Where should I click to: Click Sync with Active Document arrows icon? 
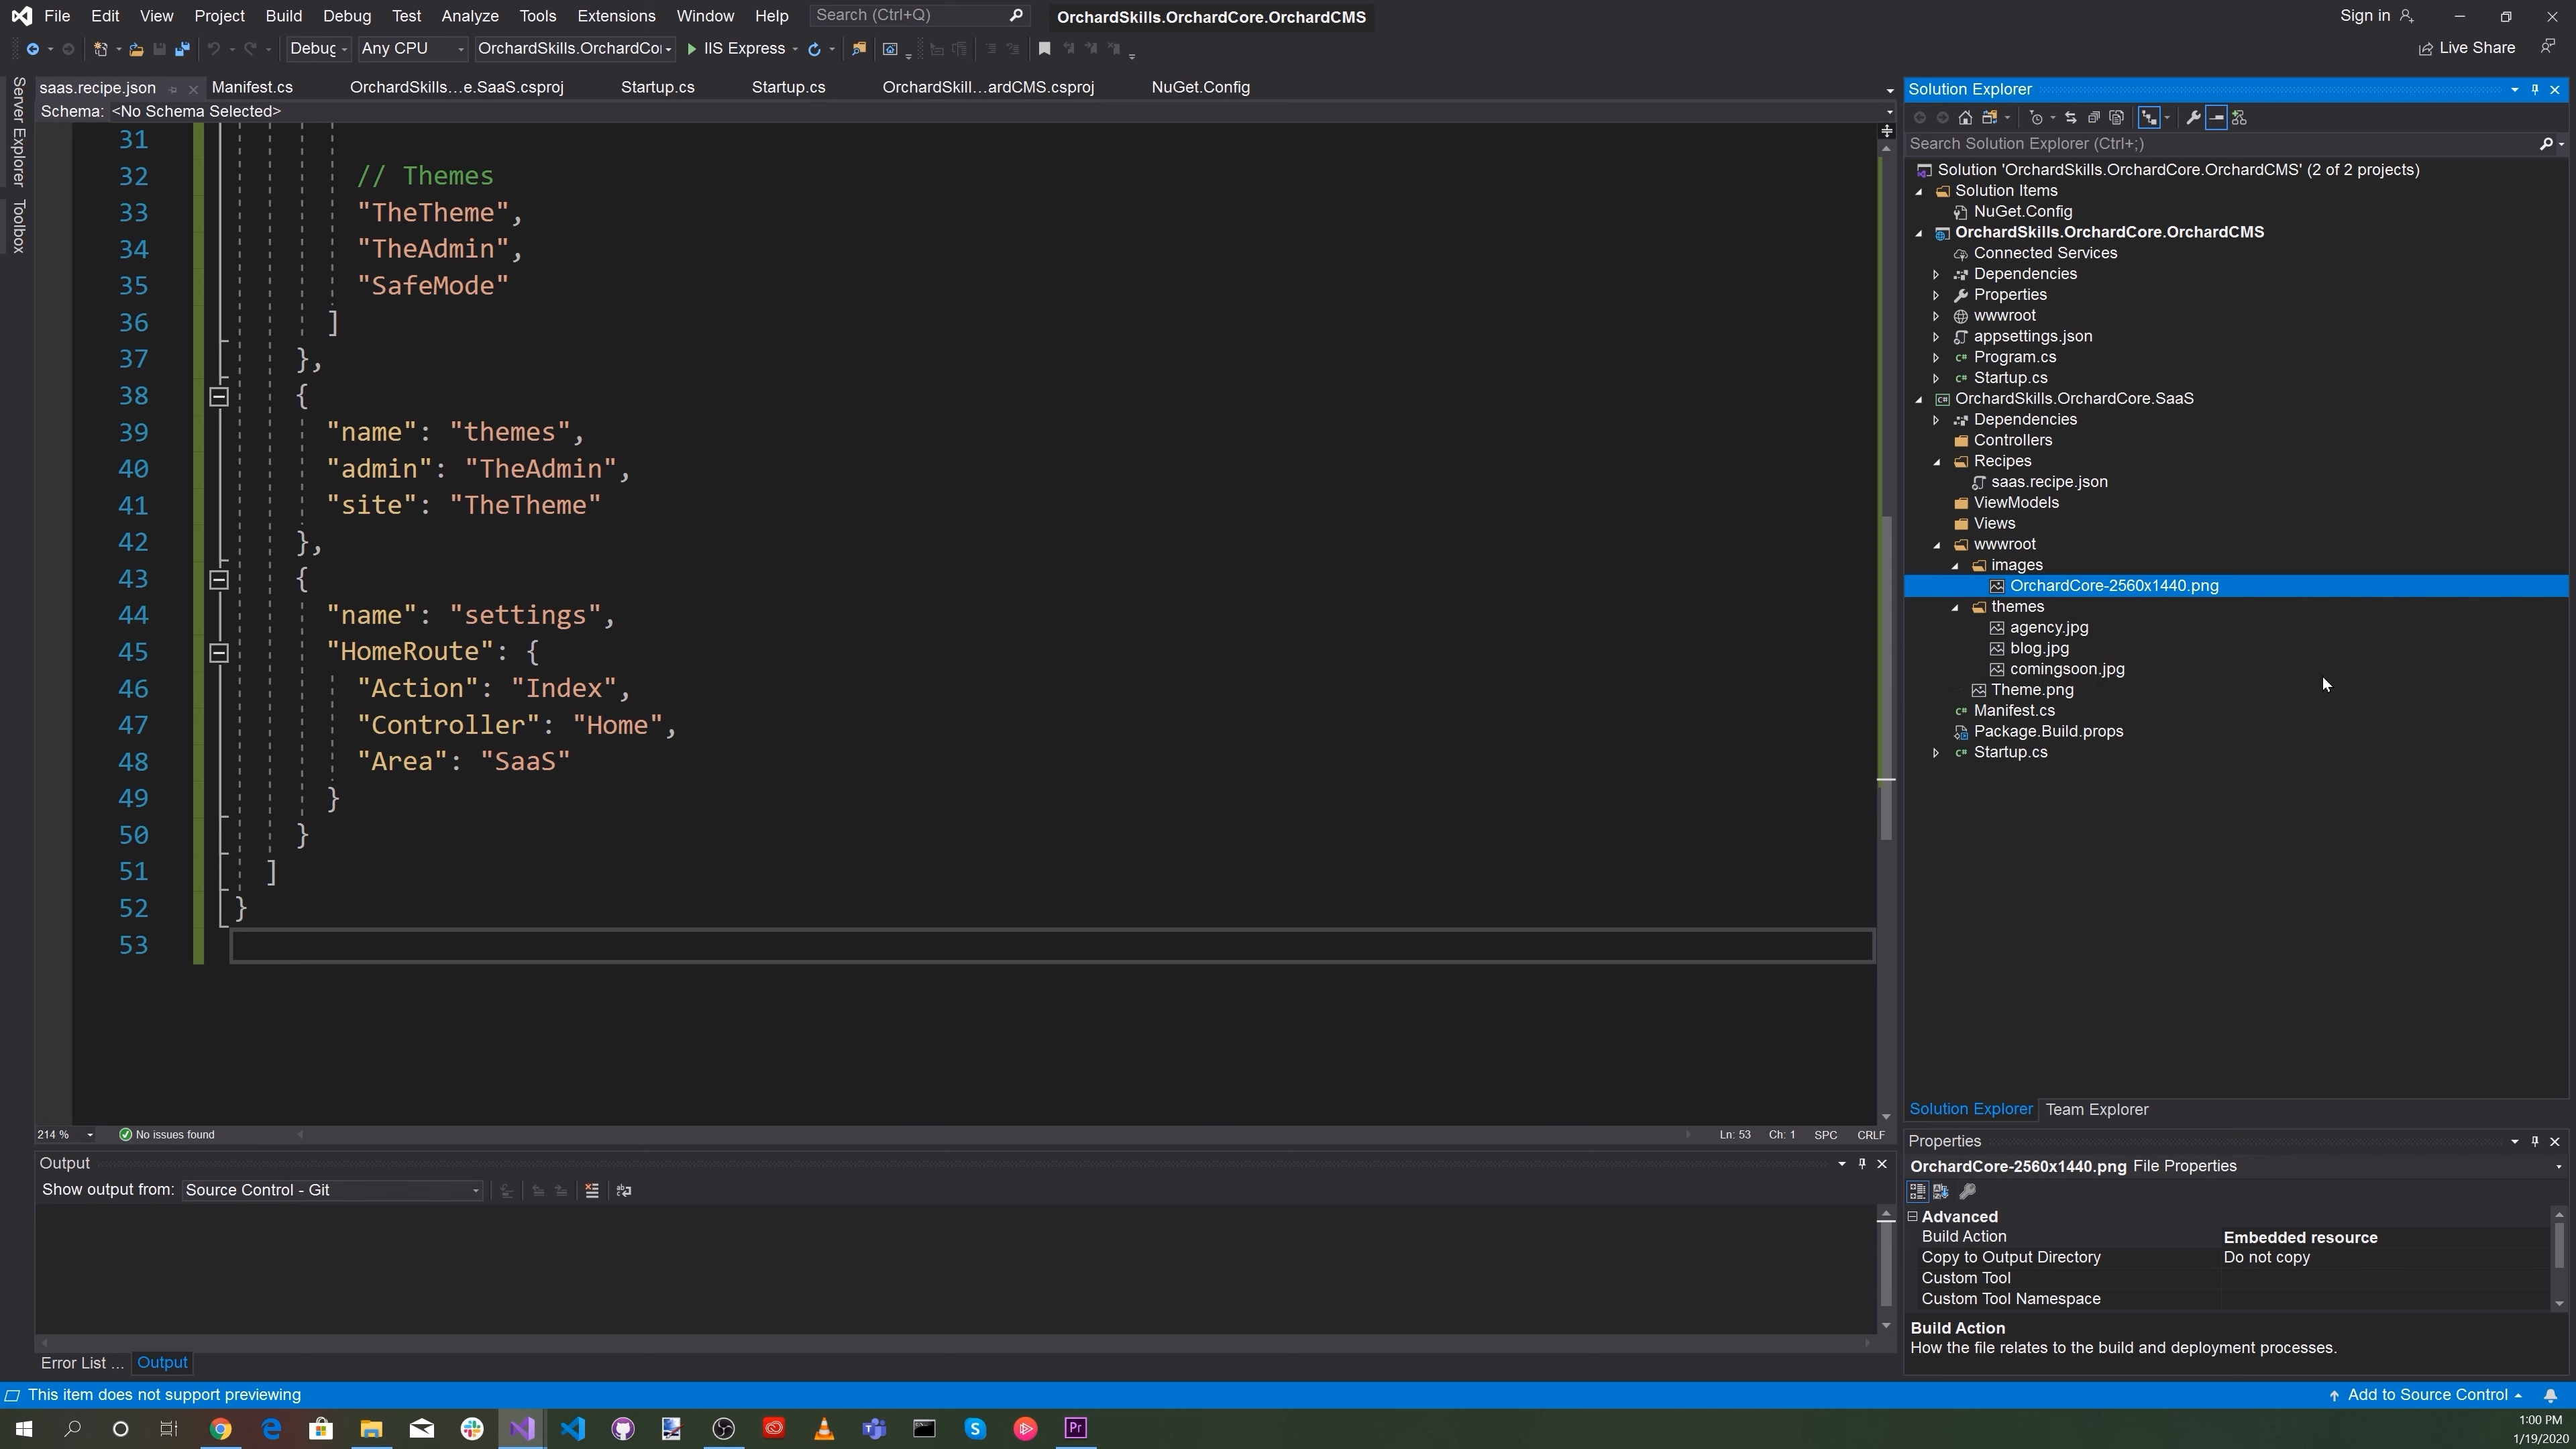click(2070, 118)
